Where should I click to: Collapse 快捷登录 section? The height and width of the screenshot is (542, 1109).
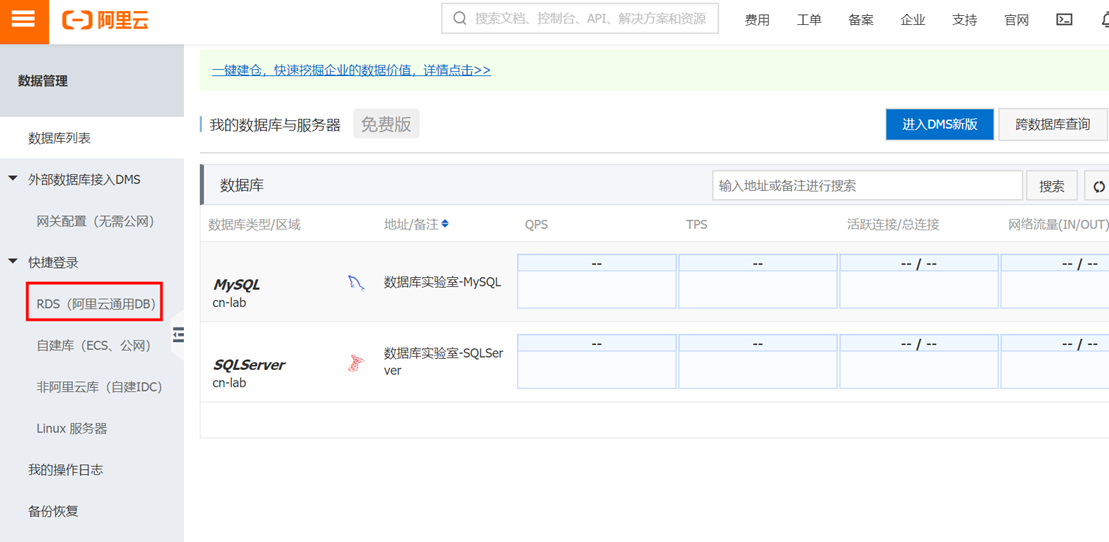[x=12, y=262]
